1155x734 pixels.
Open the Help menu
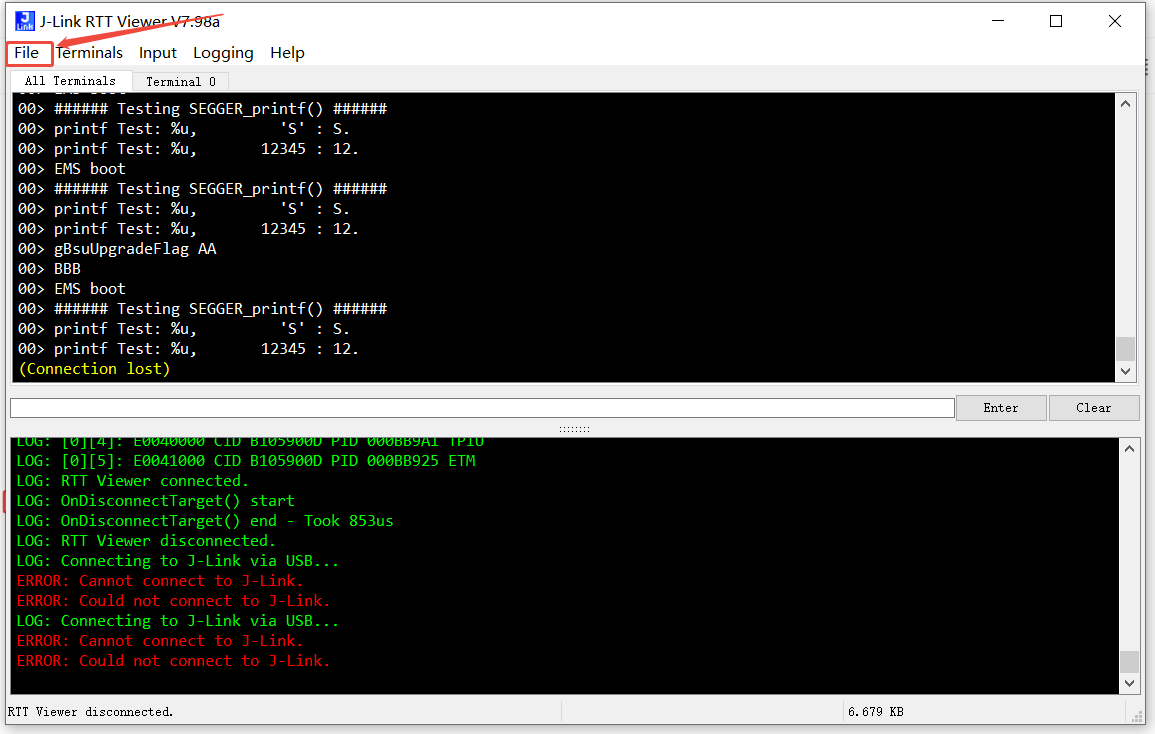(x=287, y=53)
